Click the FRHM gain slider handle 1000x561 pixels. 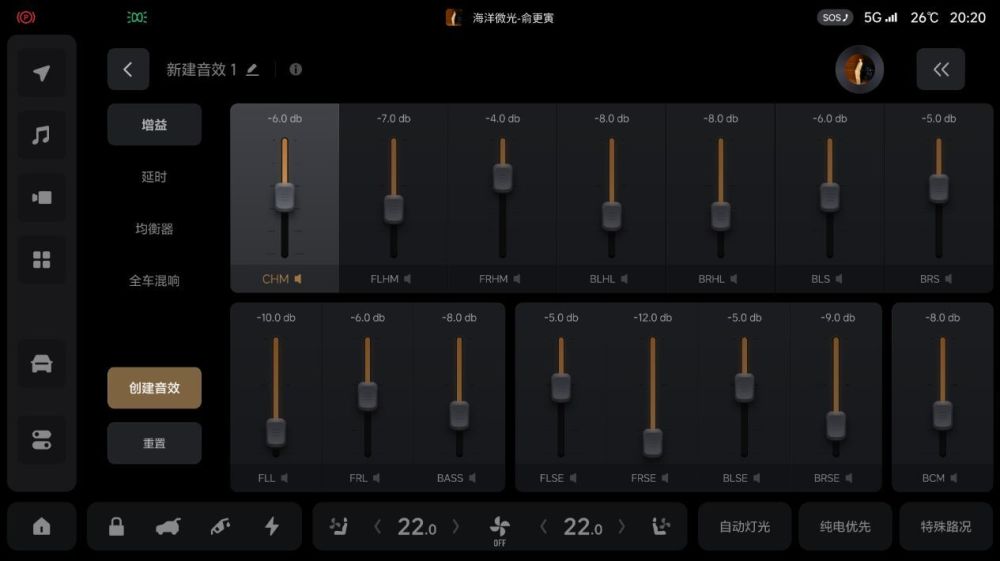click(x=503, y=178)
